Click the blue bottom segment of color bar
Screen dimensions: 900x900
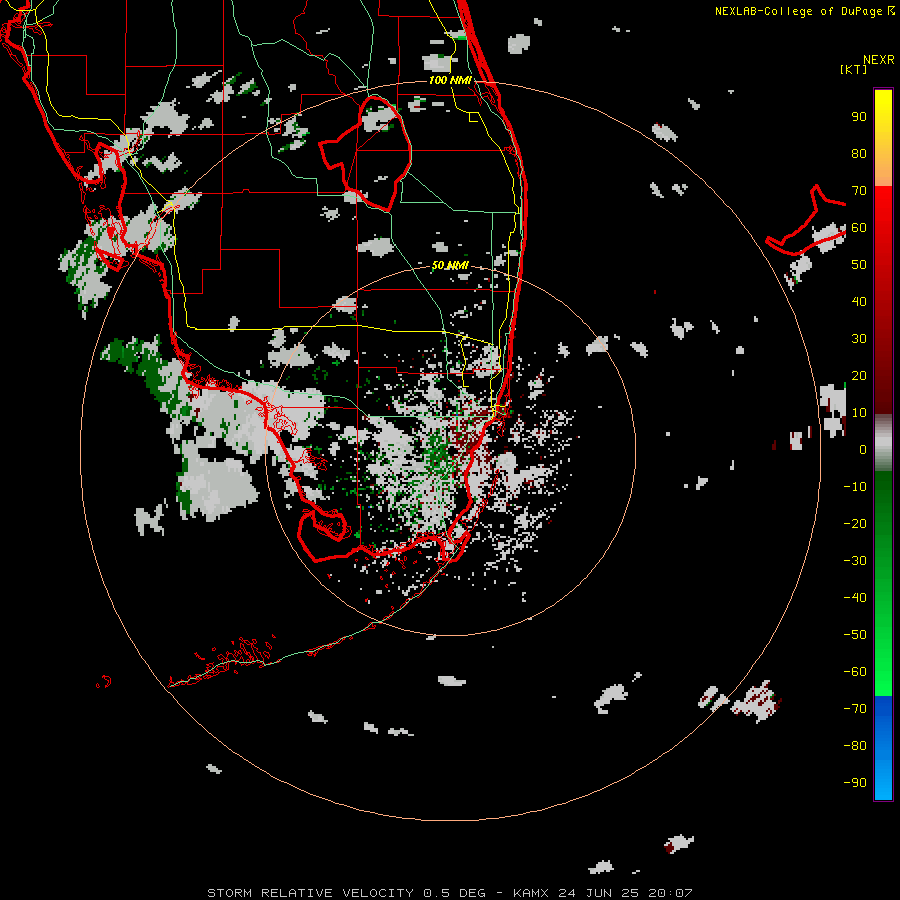pyautogui.click(x=883, y=748)
